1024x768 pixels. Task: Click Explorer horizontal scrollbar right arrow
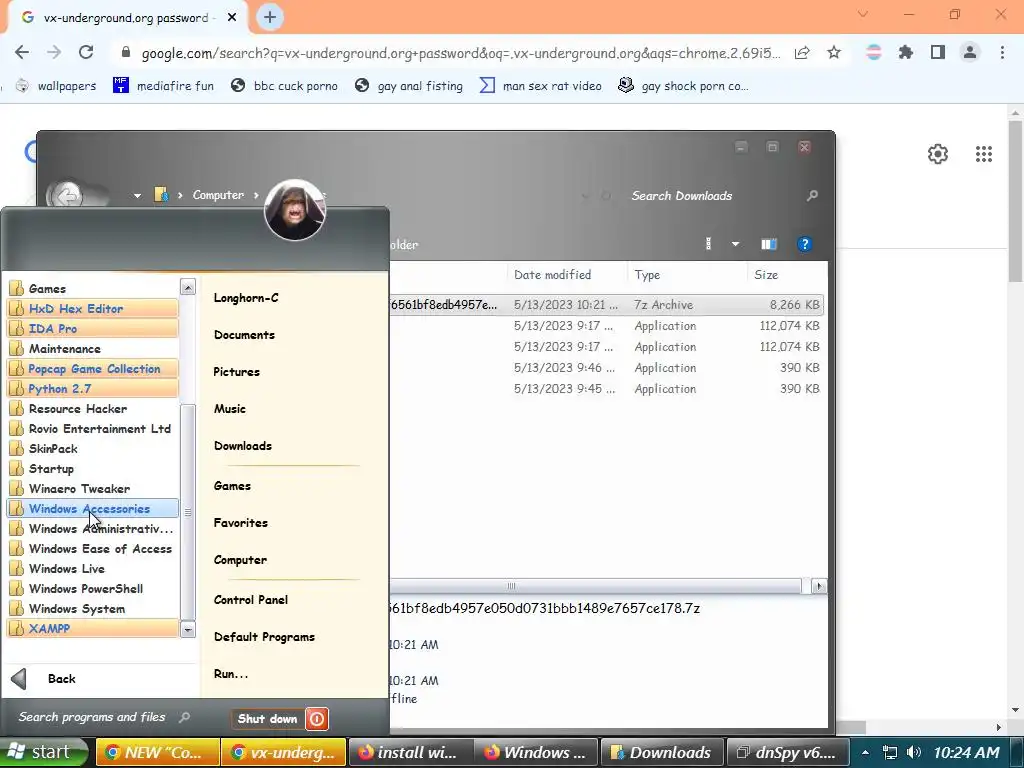tap(819, 586)
